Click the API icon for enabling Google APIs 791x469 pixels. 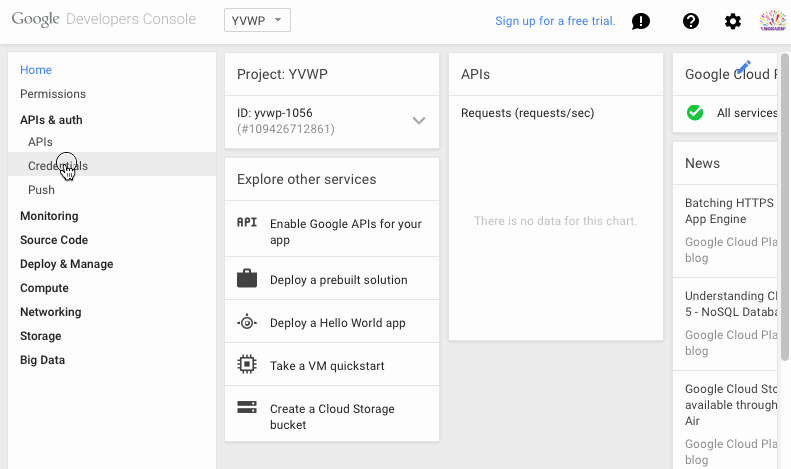(247, 222)
